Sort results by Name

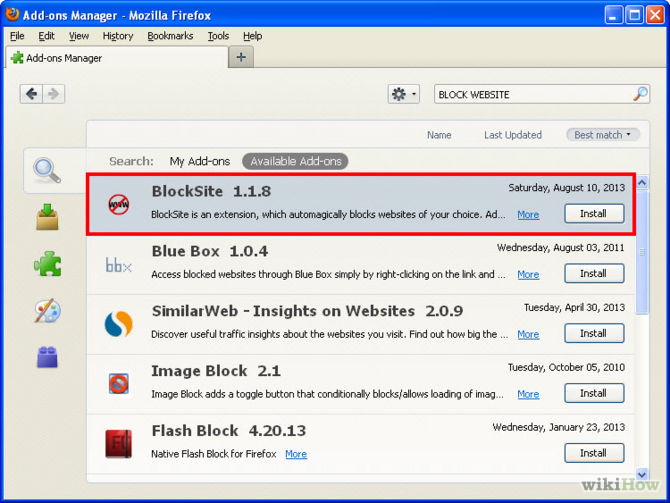[439, 135]
